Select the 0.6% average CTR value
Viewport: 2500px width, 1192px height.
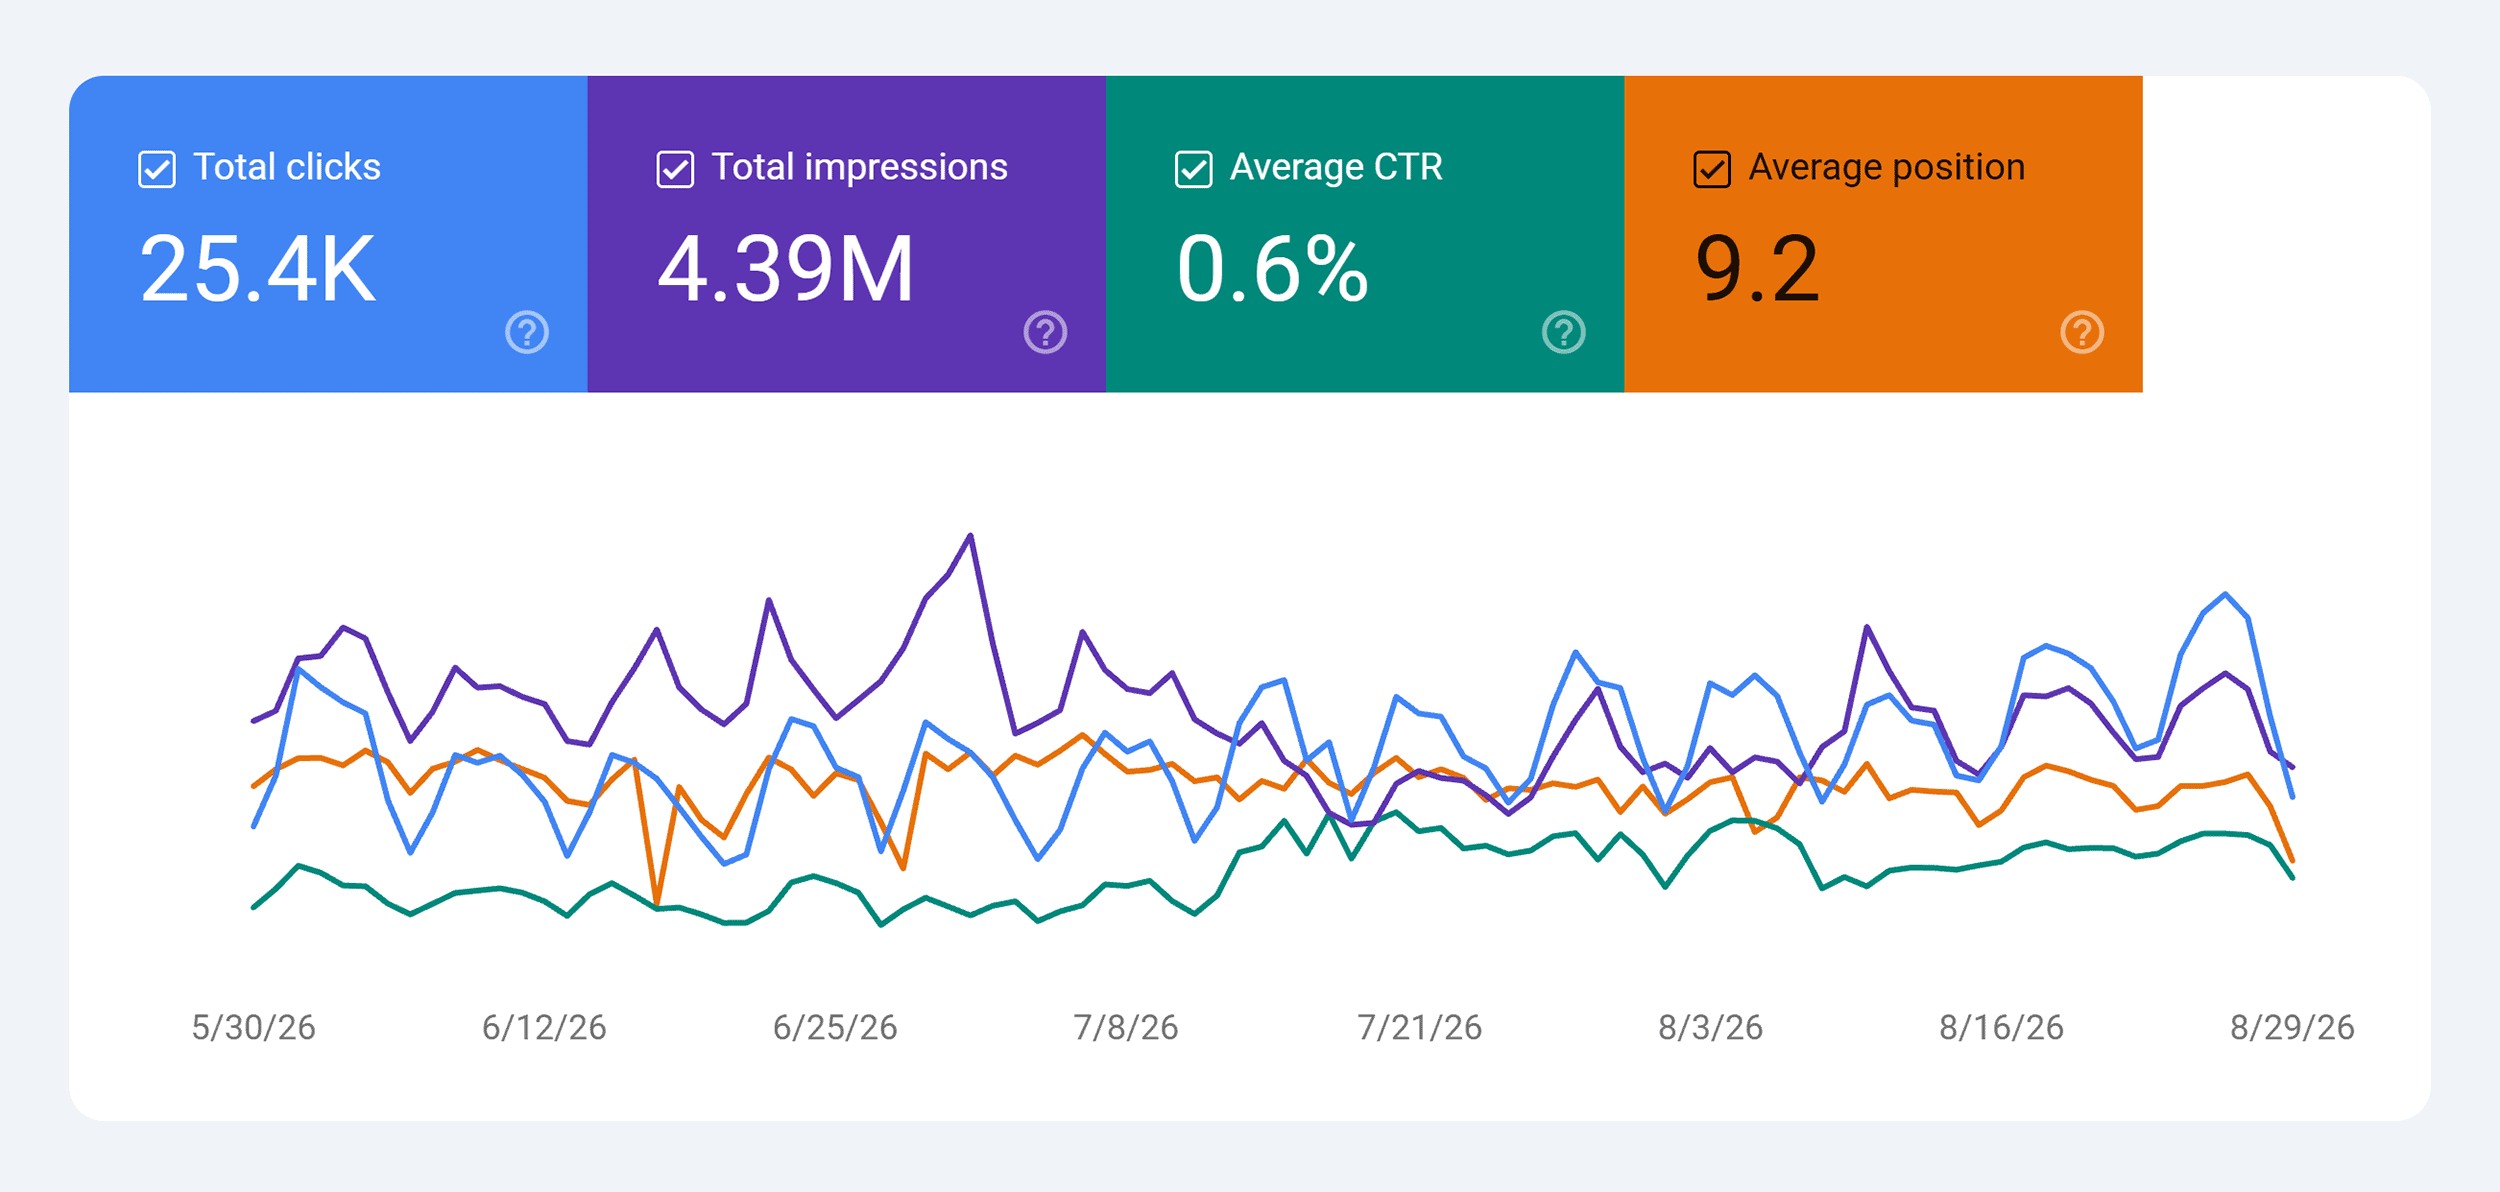(x=1272, y=268)
